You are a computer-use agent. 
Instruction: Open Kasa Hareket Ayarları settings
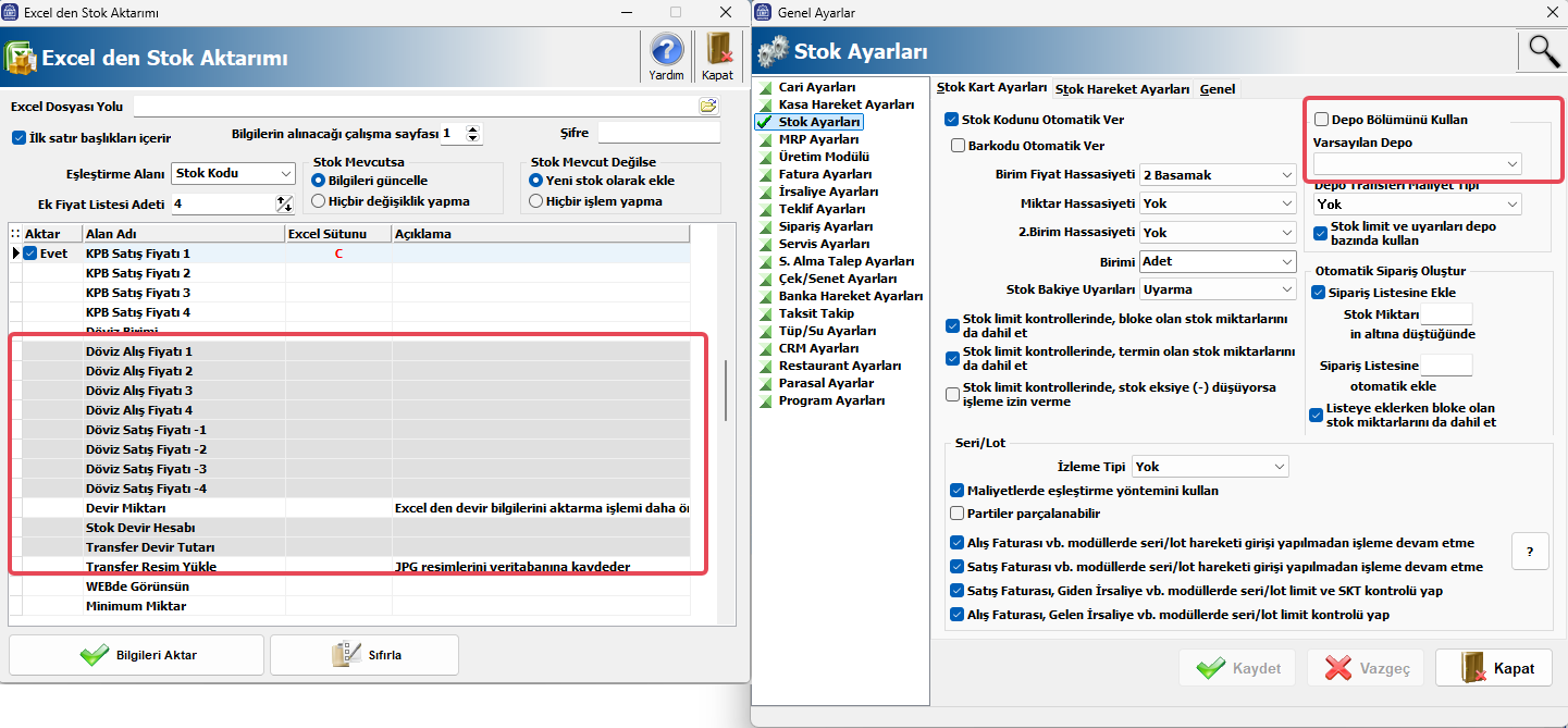tap(846, 104)
